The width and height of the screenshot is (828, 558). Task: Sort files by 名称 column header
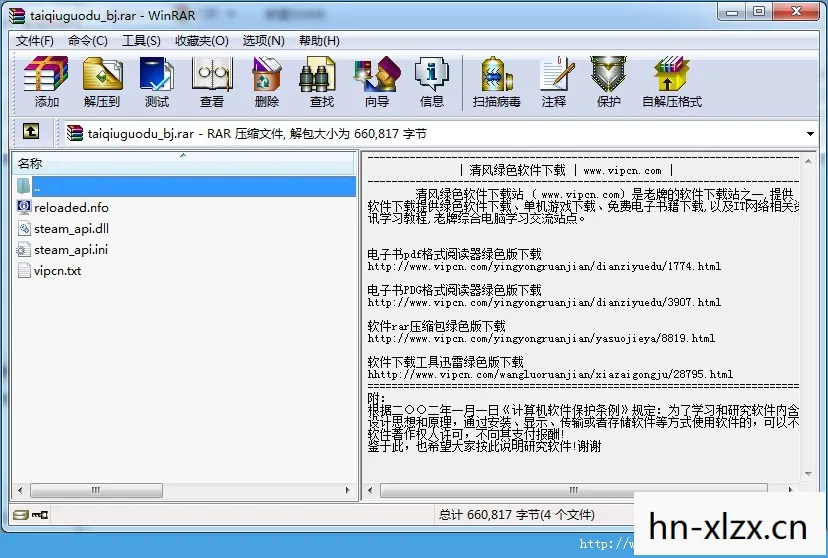184,163
